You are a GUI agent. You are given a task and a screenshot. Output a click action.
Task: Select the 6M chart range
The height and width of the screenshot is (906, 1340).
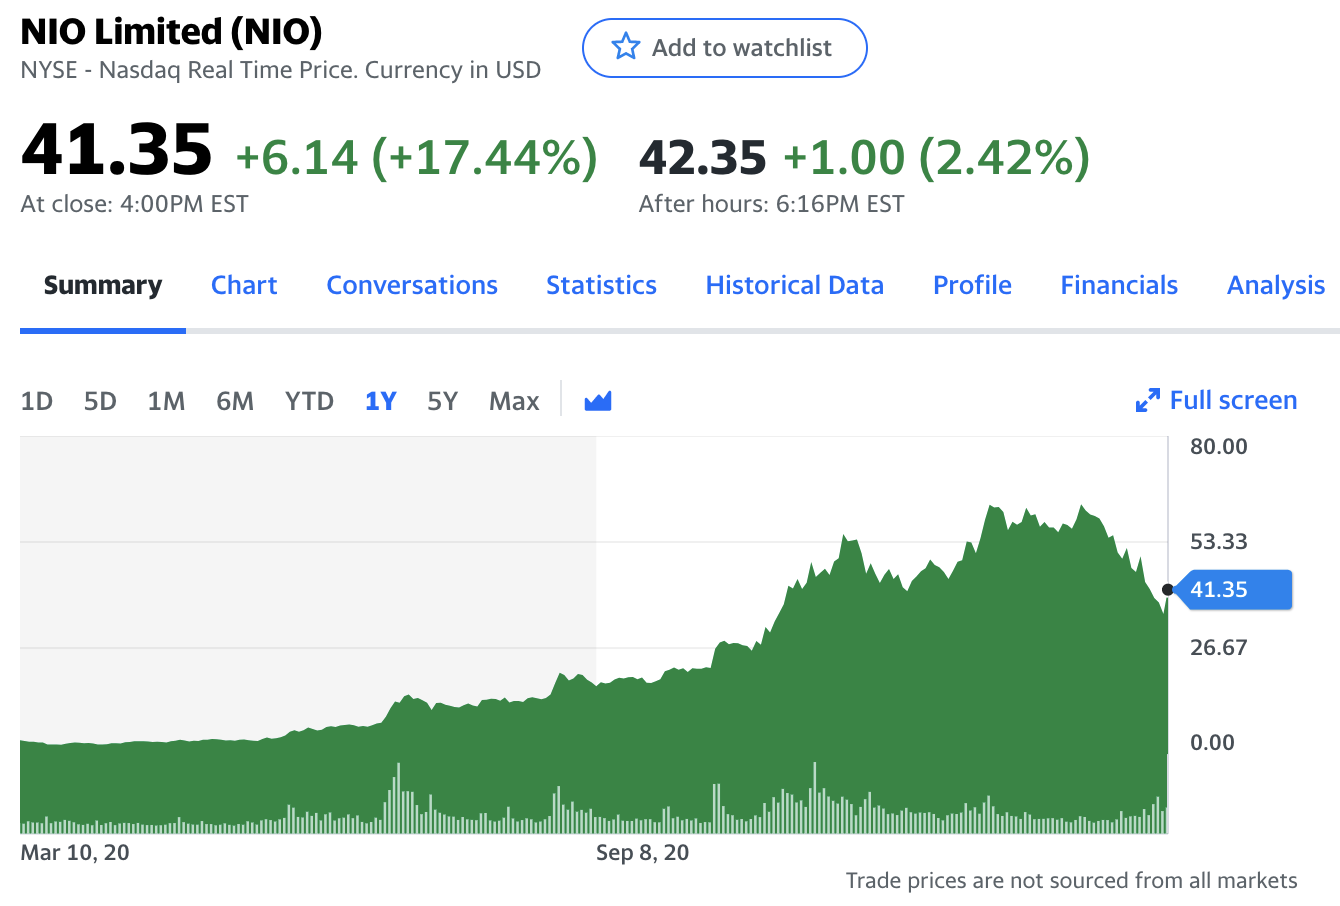coord(235,401)
